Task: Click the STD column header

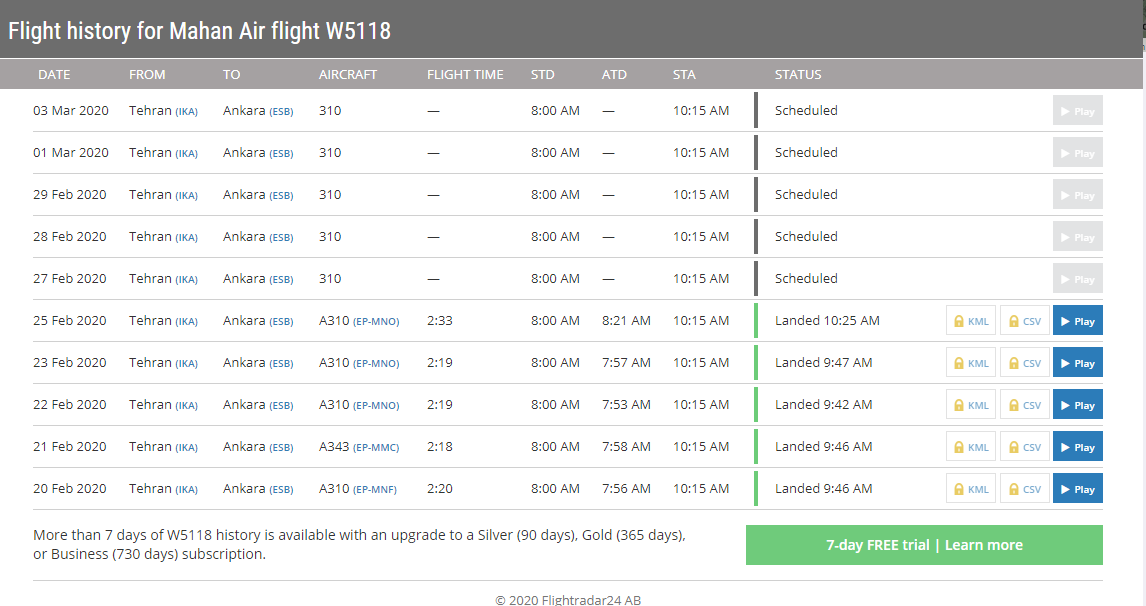Action: 542,75
